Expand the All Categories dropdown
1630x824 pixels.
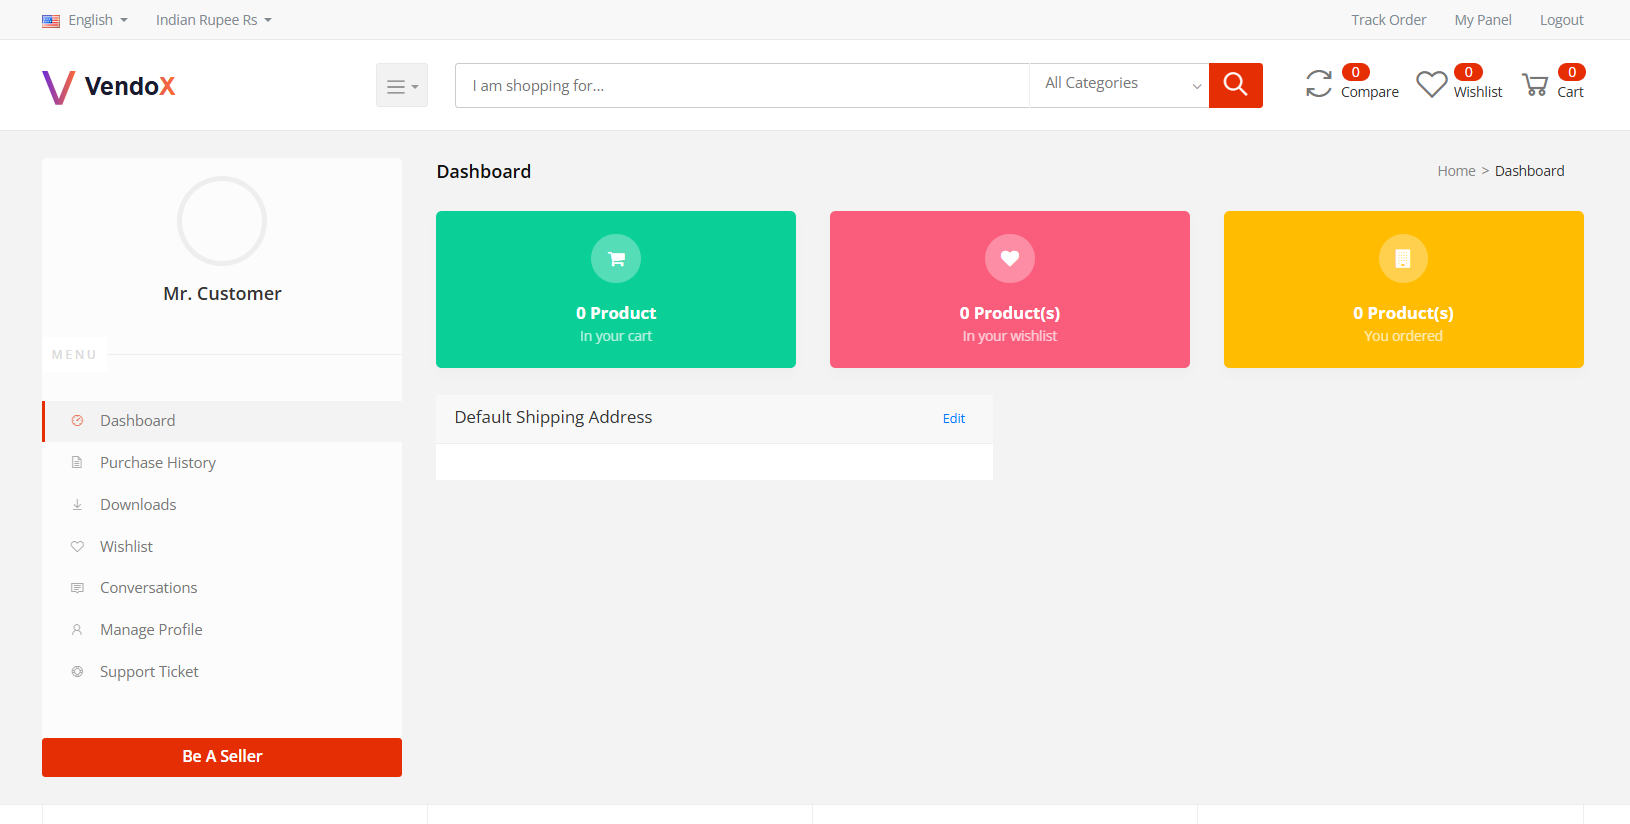[1119, 85]
